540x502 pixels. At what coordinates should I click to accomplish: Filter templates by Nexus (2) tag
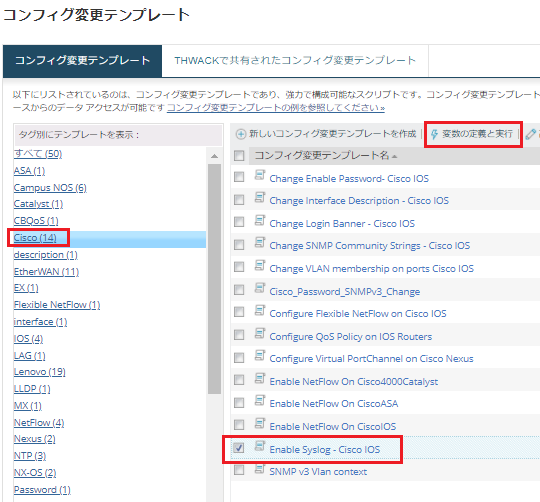click(34, 439)
